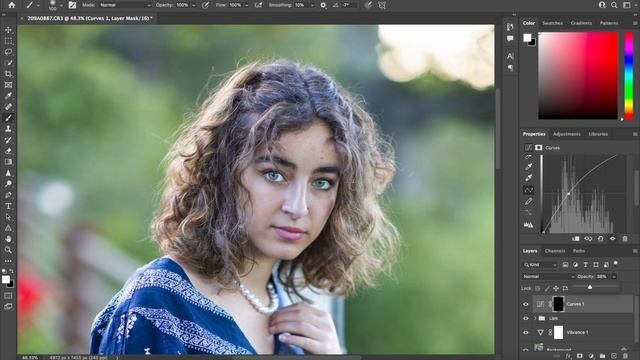Select the Pen tool
640x360 pixels.
tap(8, 195)
